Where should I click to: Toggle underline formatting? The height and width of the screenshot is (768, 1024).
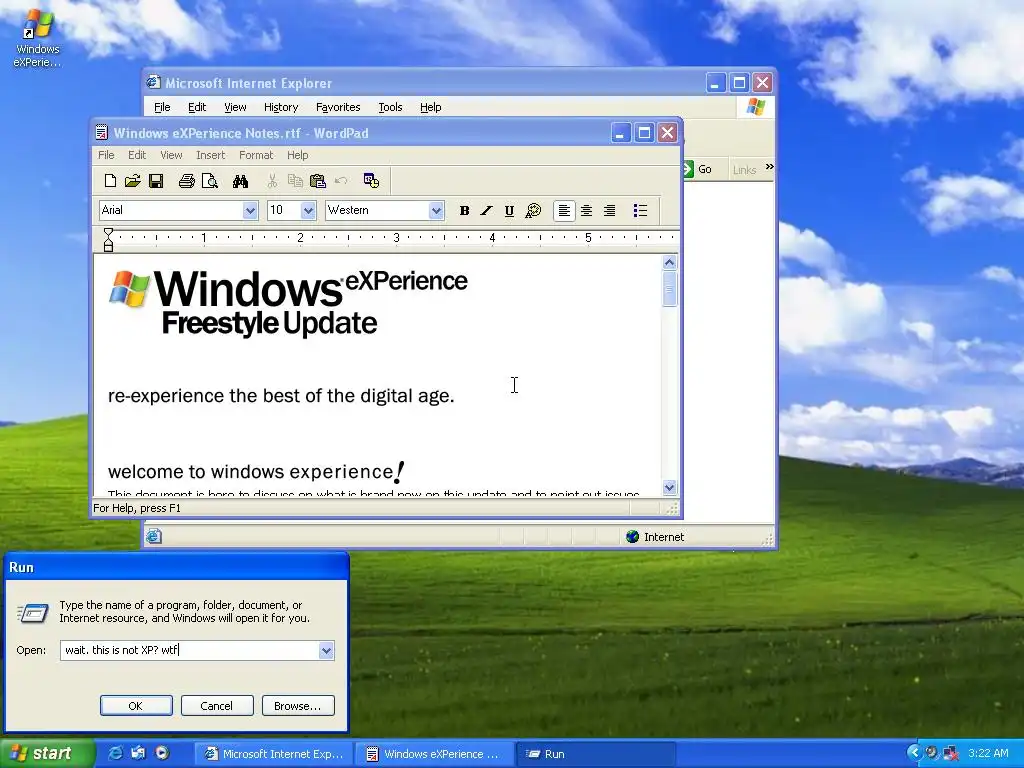[509, 210]
